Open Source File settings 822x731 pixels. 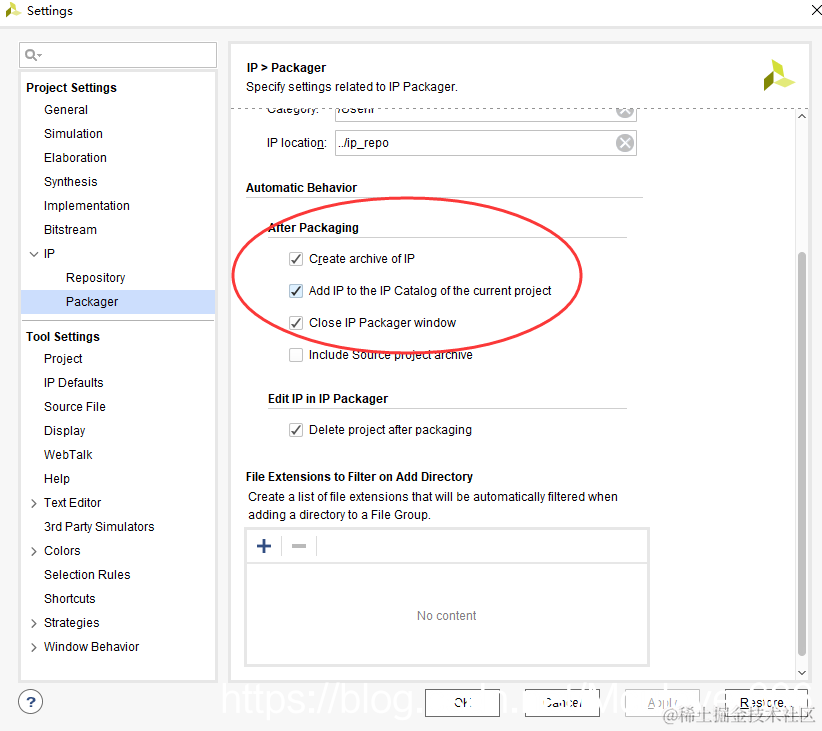click(x=74, y=407)
